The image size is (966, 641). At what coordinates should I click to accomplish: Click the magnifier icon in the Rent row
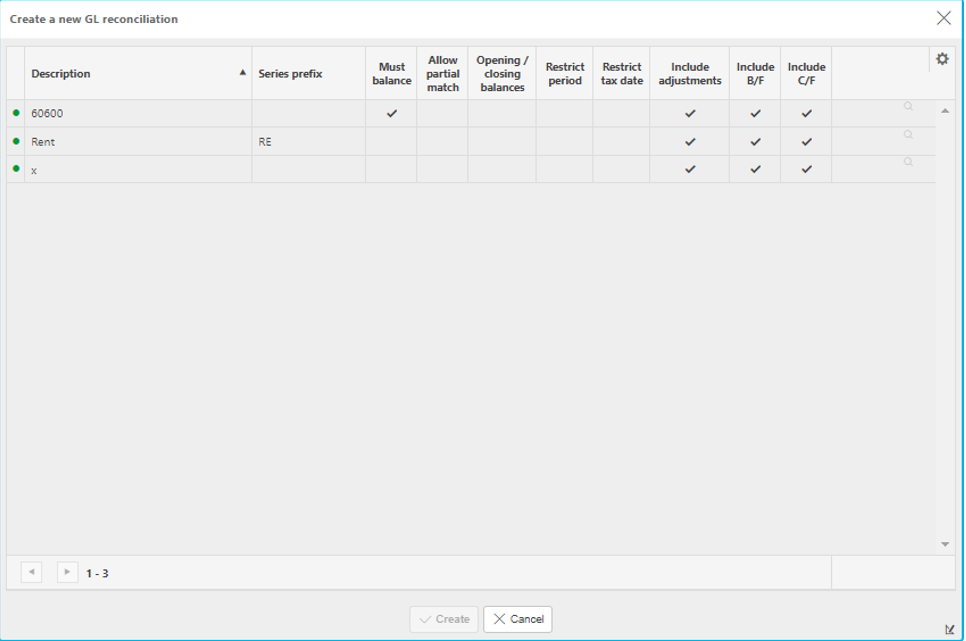coord(908,134)
